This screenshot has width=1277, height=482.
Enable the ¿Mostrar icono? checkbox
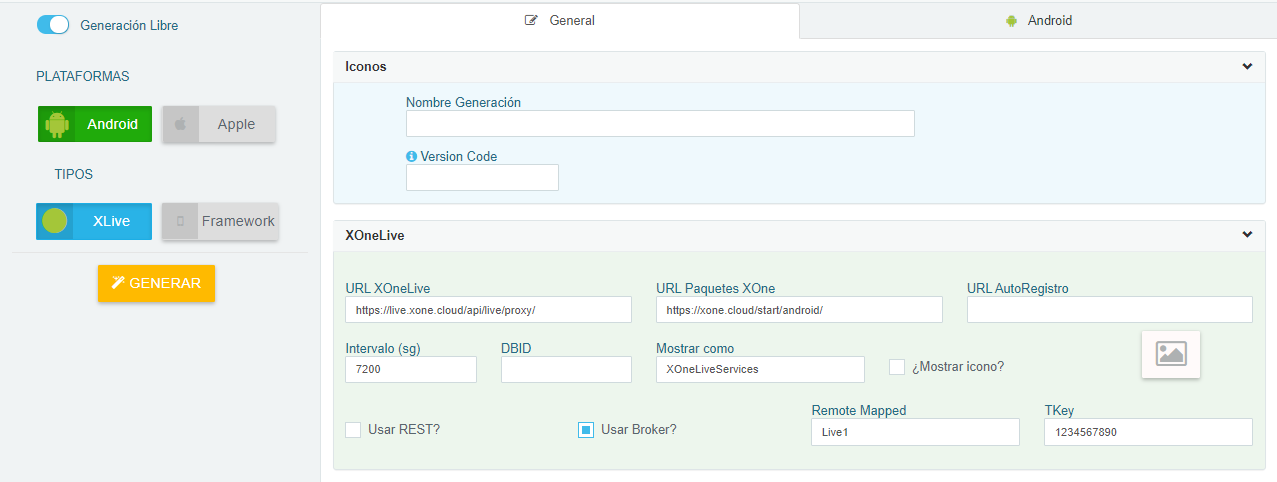point(897,367)
